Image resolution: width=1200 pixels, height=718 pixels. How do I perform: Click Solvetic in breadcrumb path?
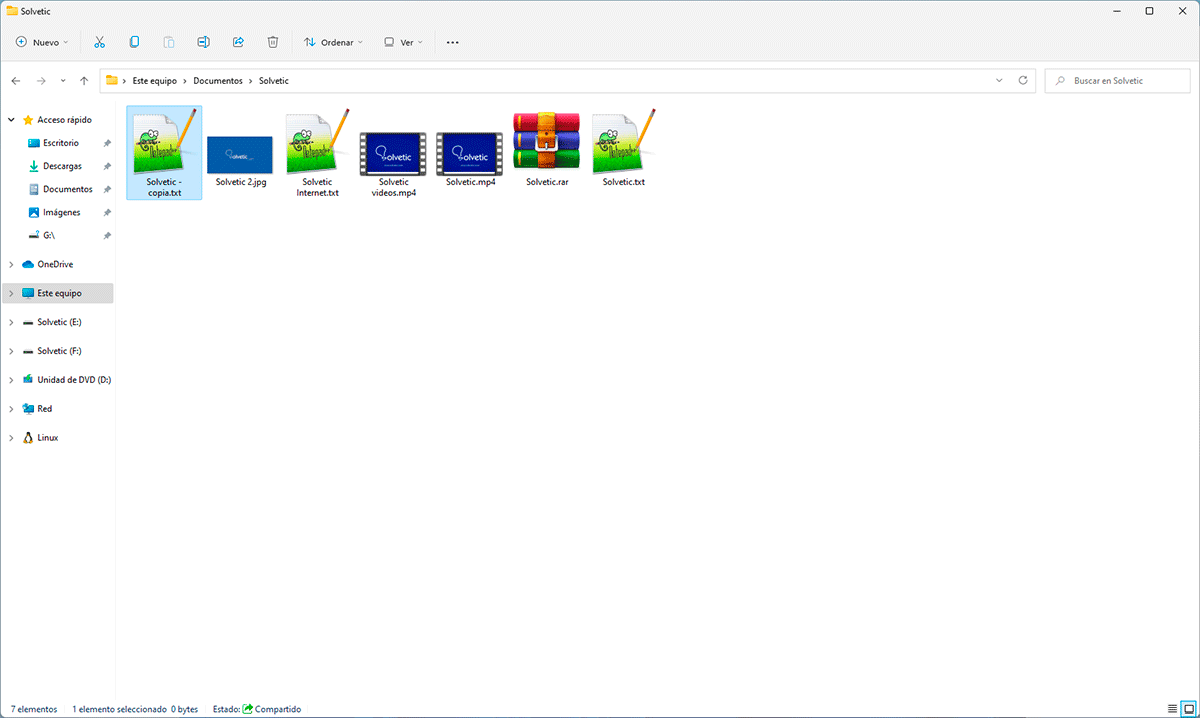274,80
